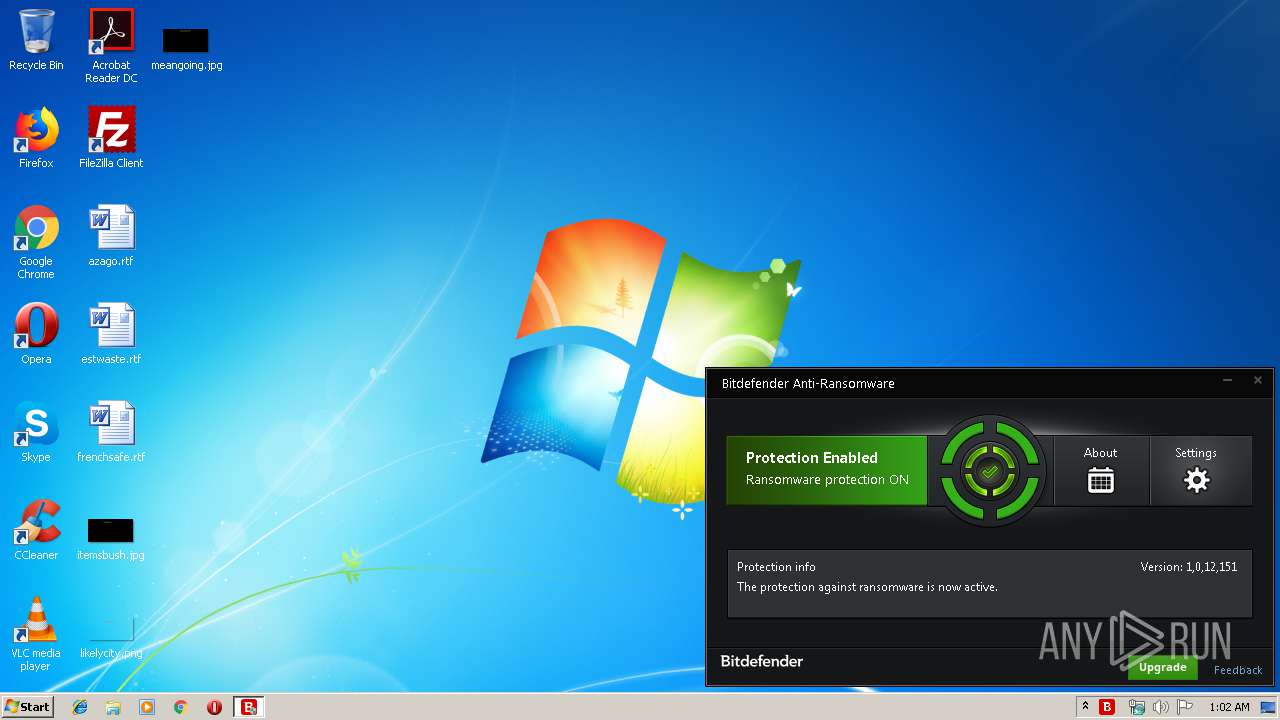Open the media player taskbar icon
This screenshot has width=1280, height=720.
(147, 707)
